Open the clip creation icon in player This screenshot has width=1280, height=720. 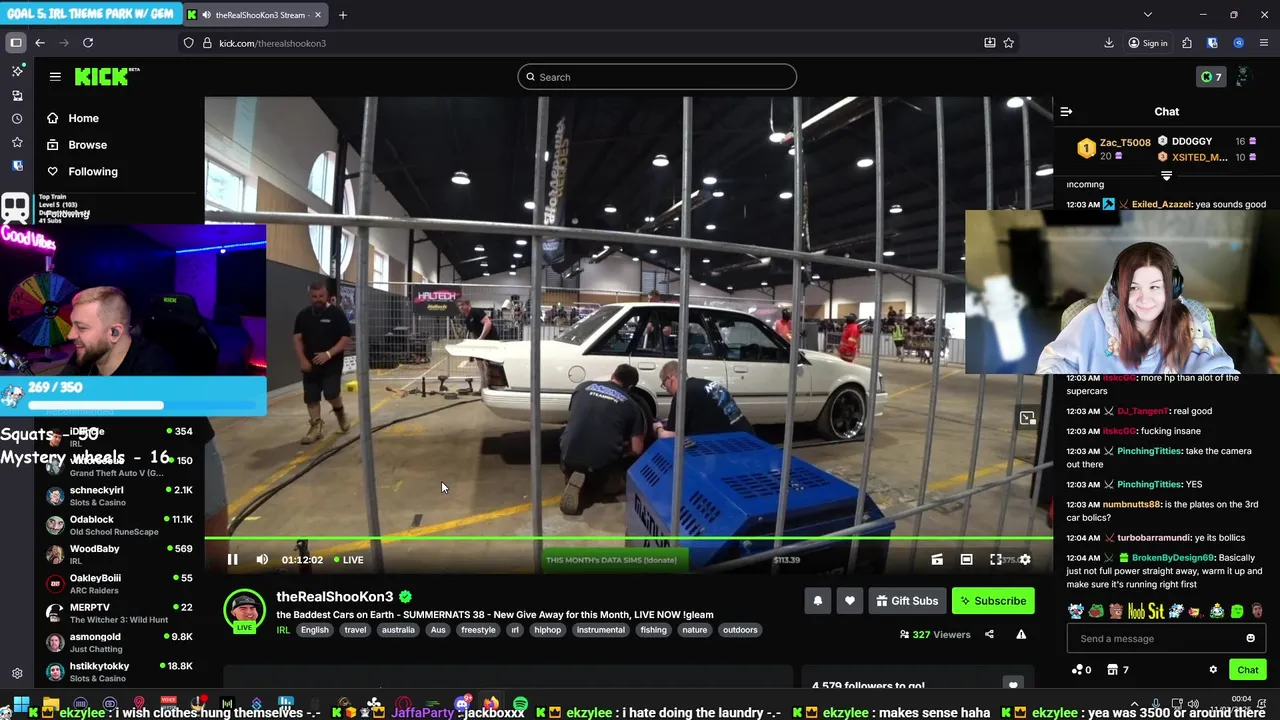click(937, 560)
